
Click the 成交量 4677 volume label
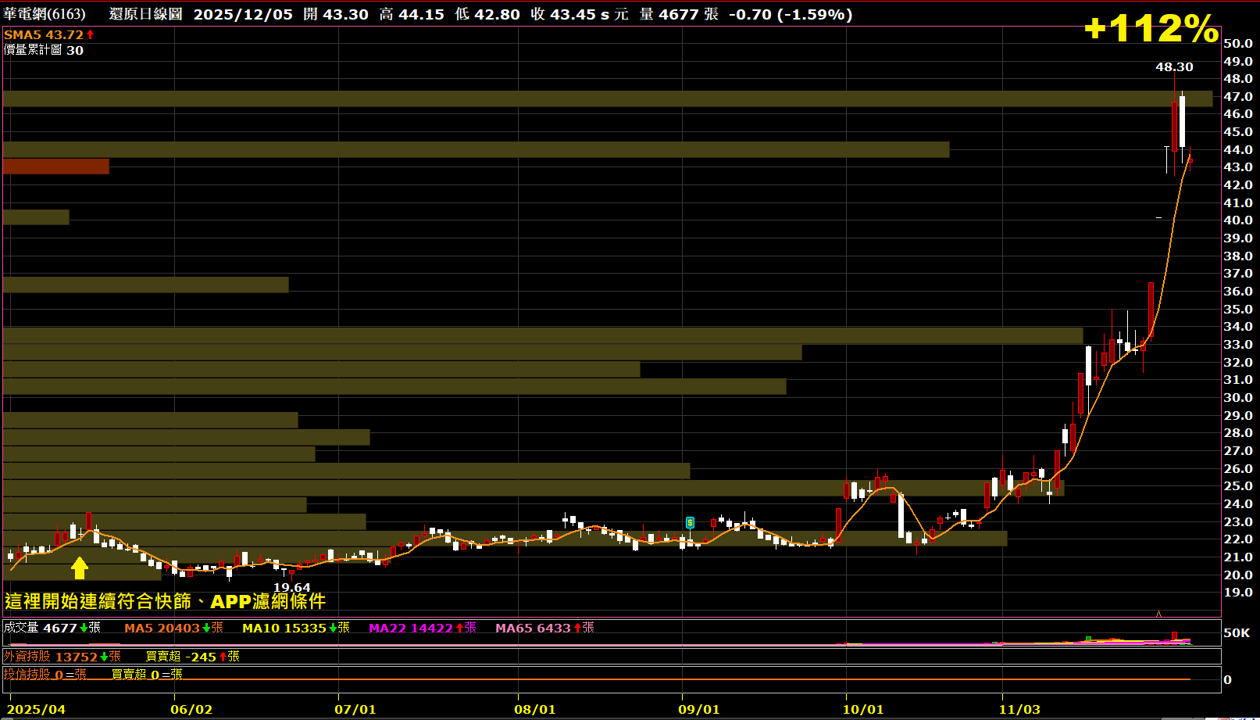(x=52, y=628)
